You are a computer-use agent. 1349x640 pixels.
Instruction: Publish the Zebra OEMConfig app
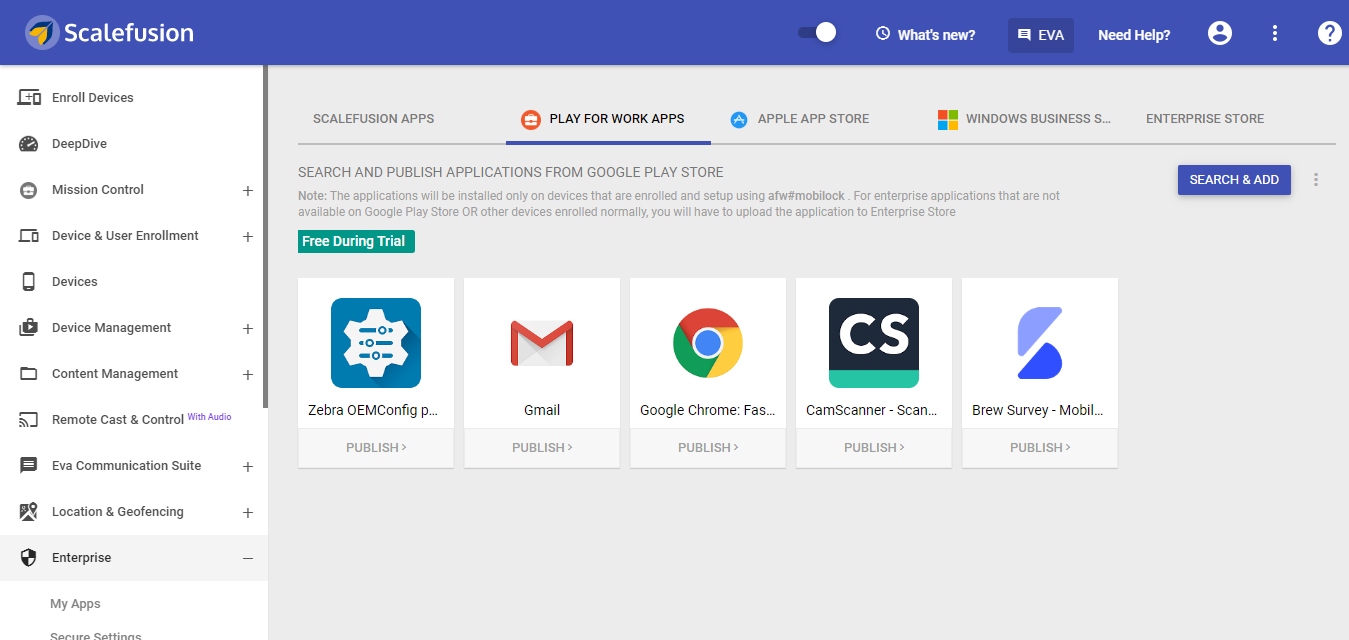click(376, 448)
